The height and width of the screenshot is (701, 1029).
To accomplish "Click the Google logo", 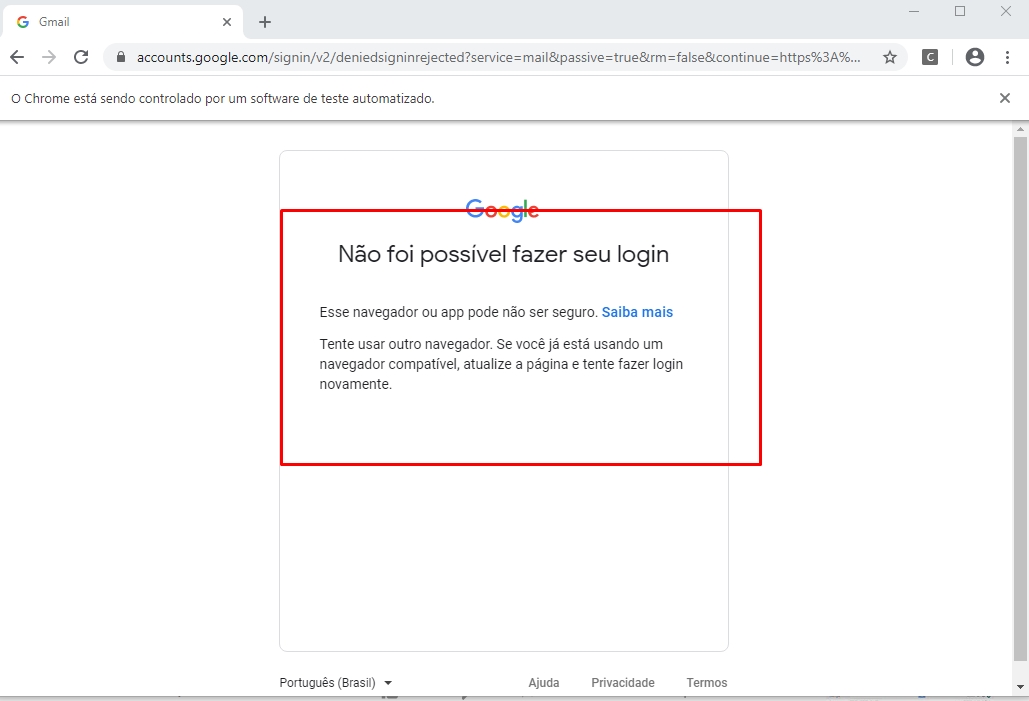I will [x=502, y=210].
